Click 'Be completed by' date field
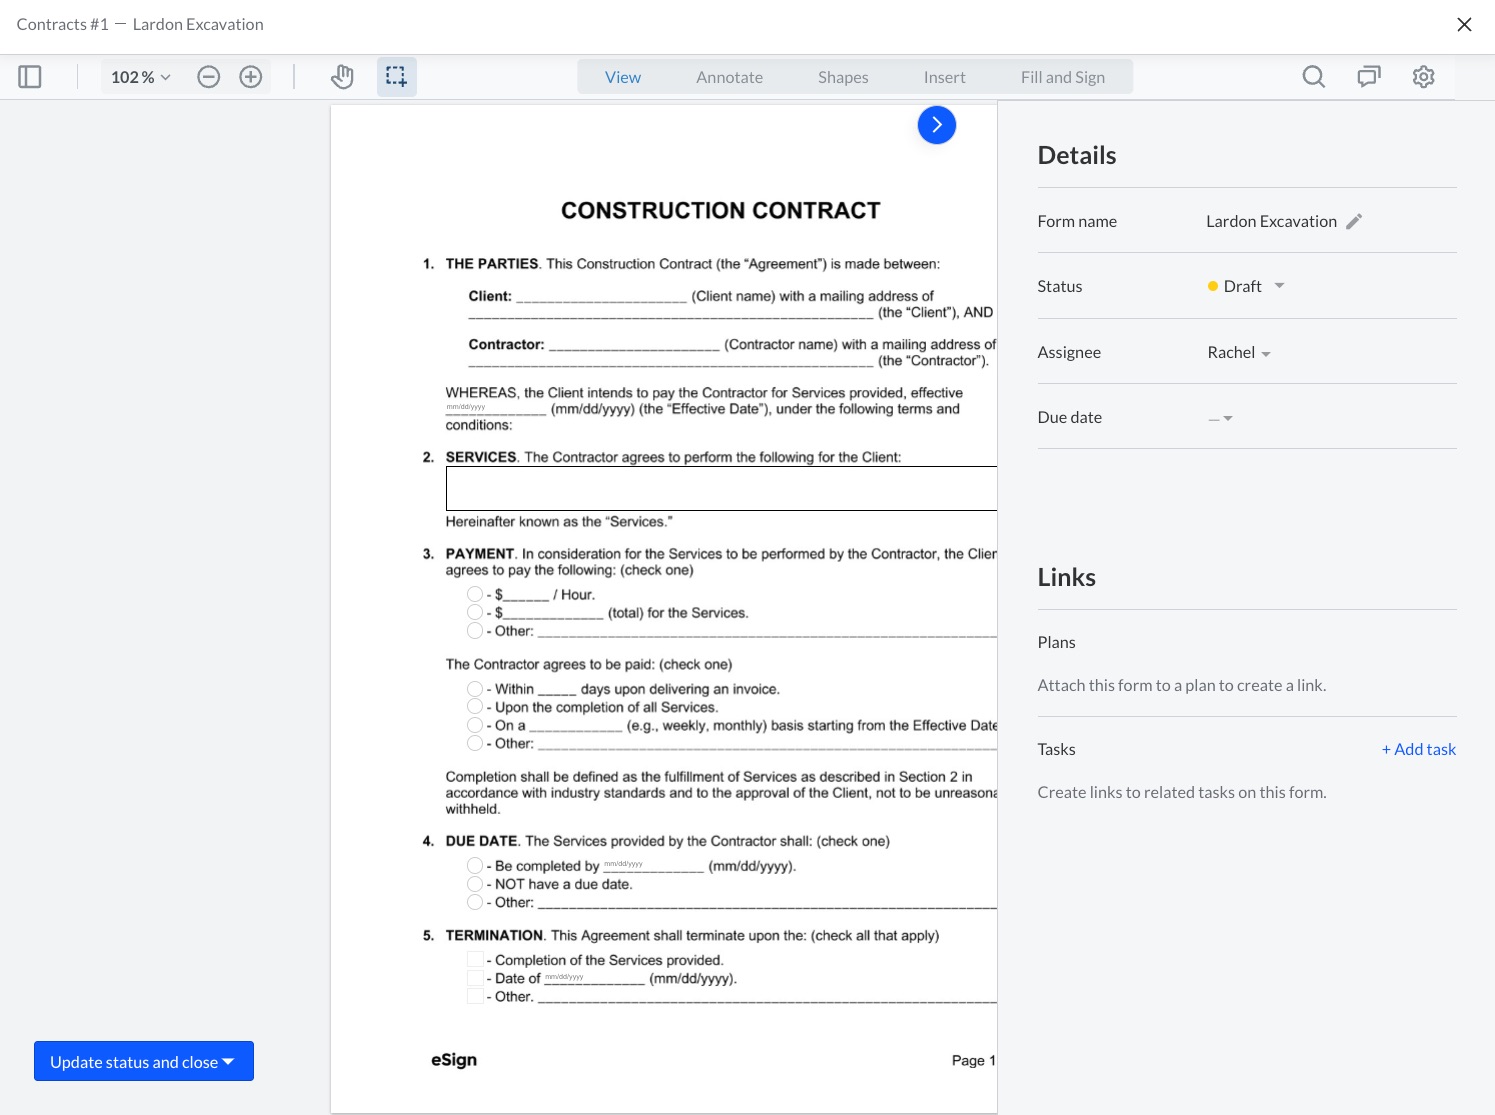The width and height of the screenshot is (1495, 1115). (x=654, y=865)
